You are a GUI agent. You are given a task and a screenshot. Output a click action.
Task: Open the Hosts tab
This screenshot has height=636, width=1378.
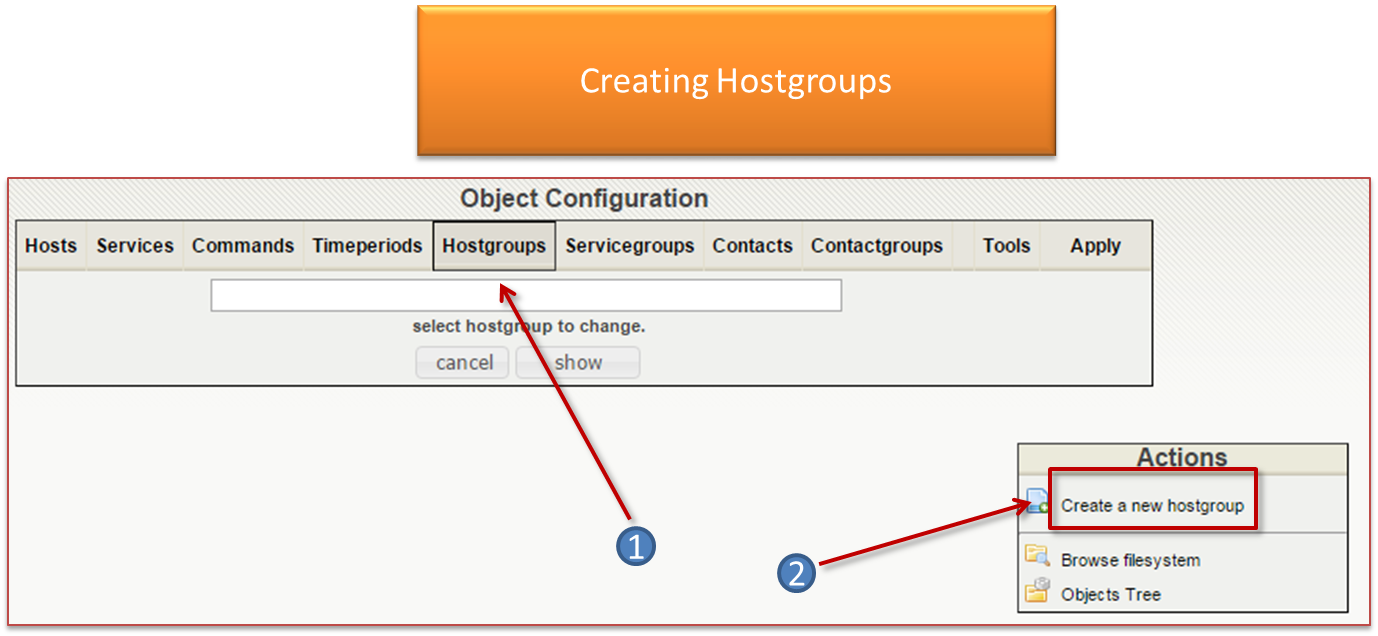pyautogui.click(x=51, y=246)
